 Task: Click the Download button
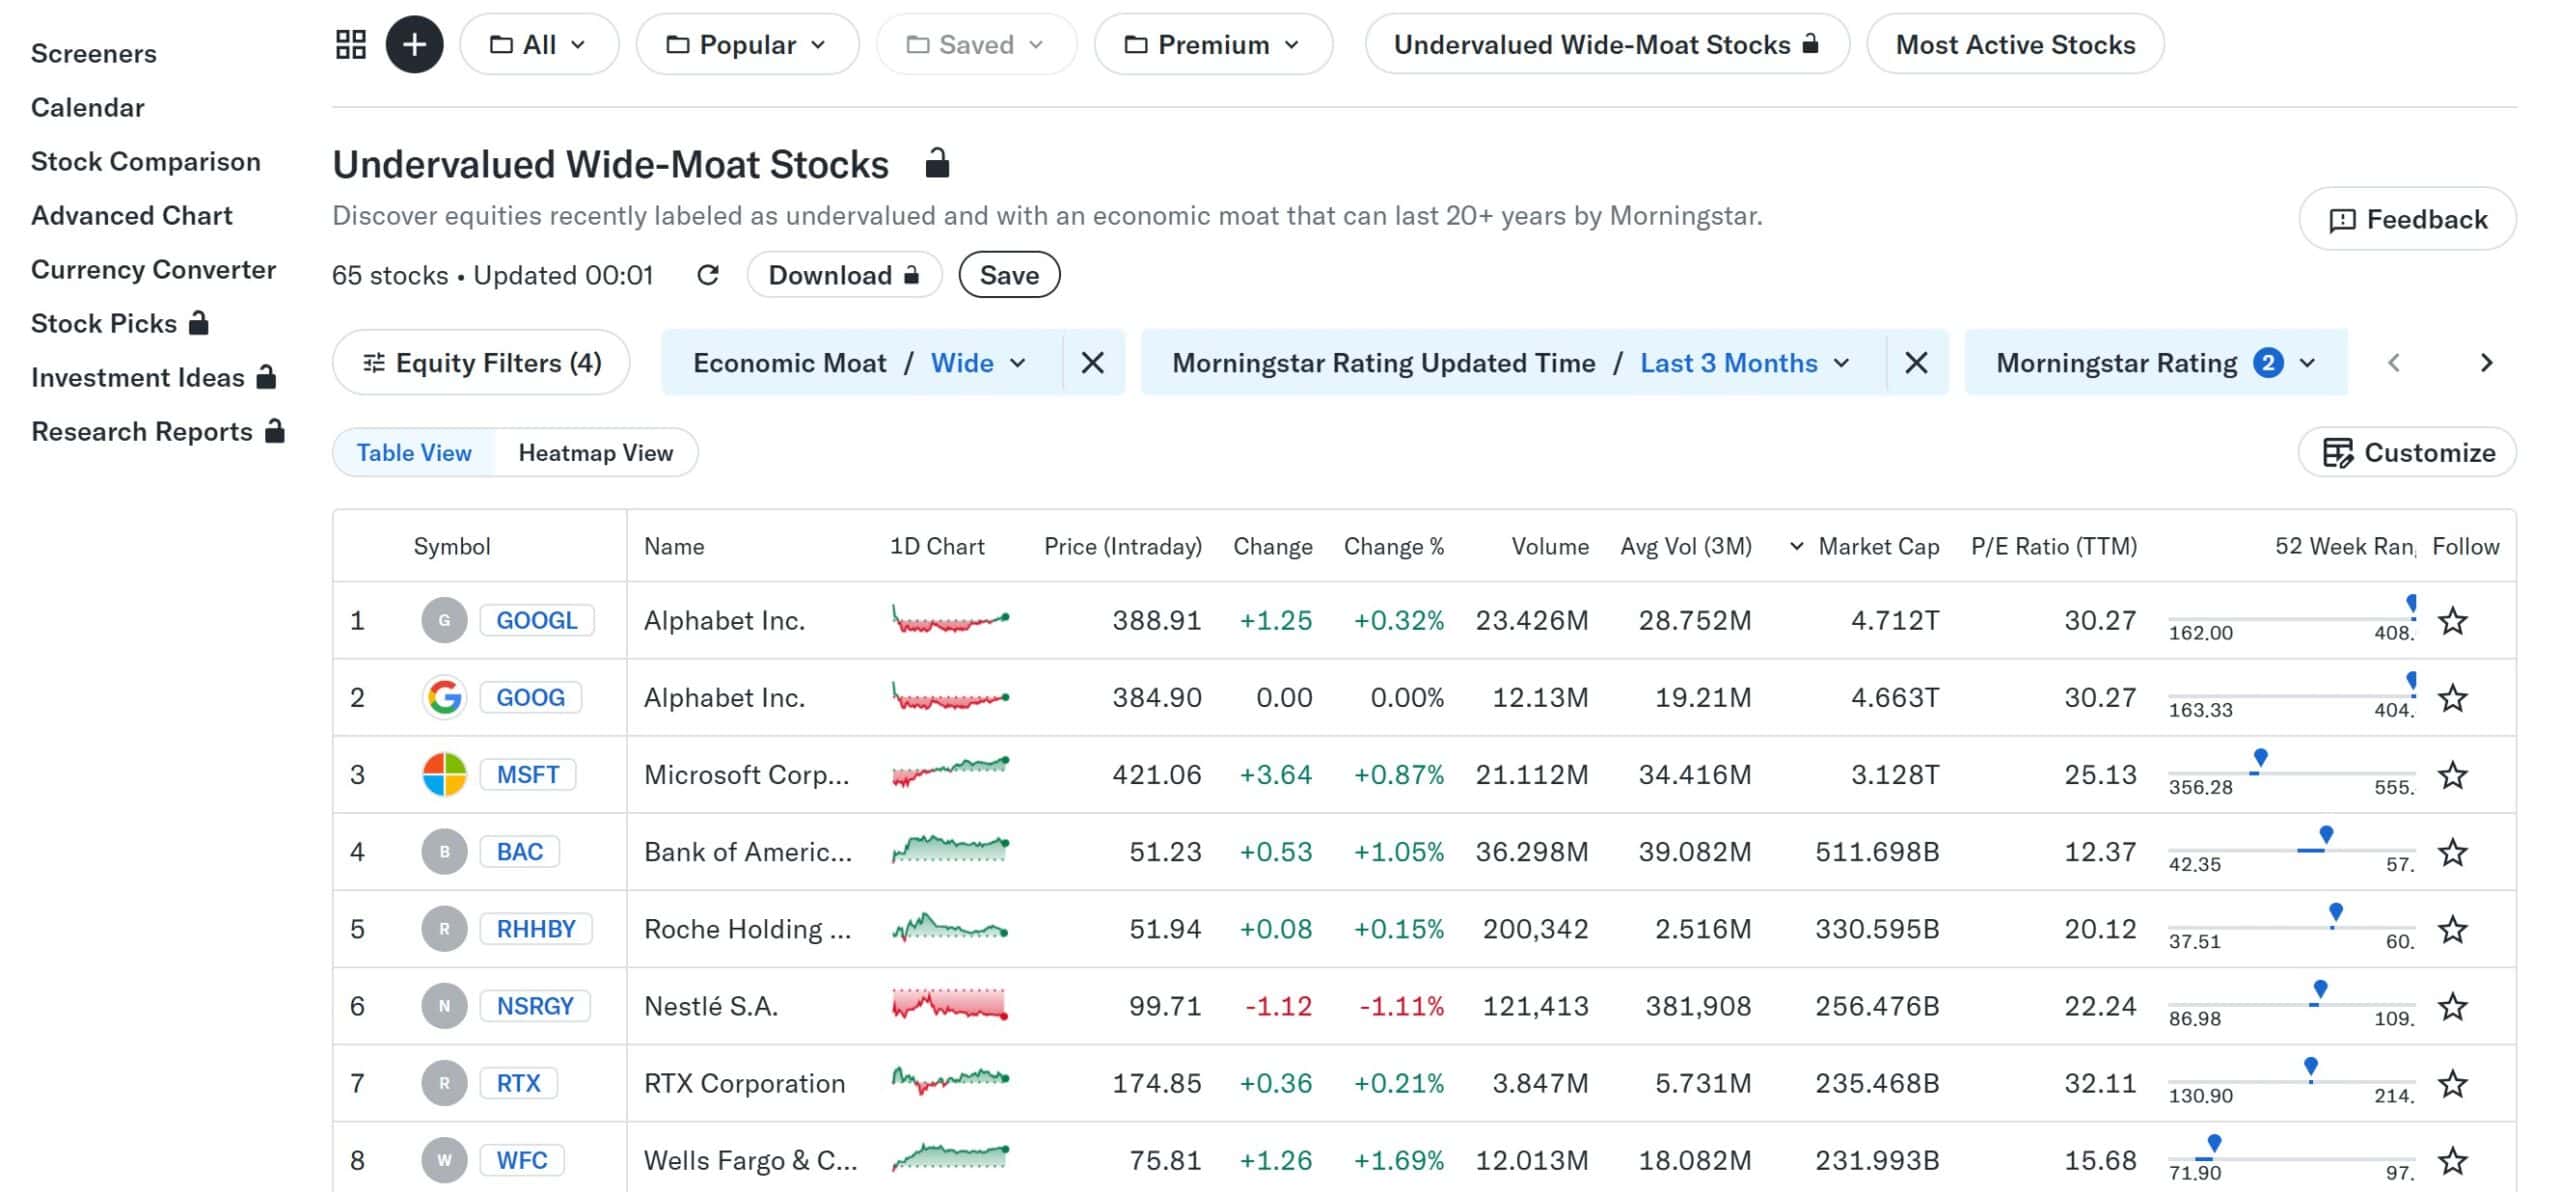844,275
